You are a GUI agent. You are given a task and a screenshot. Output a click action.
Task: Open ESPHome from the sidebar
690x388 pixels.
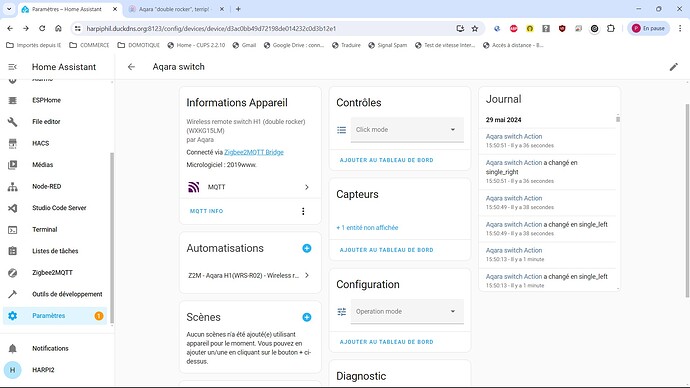pos(56,100)
